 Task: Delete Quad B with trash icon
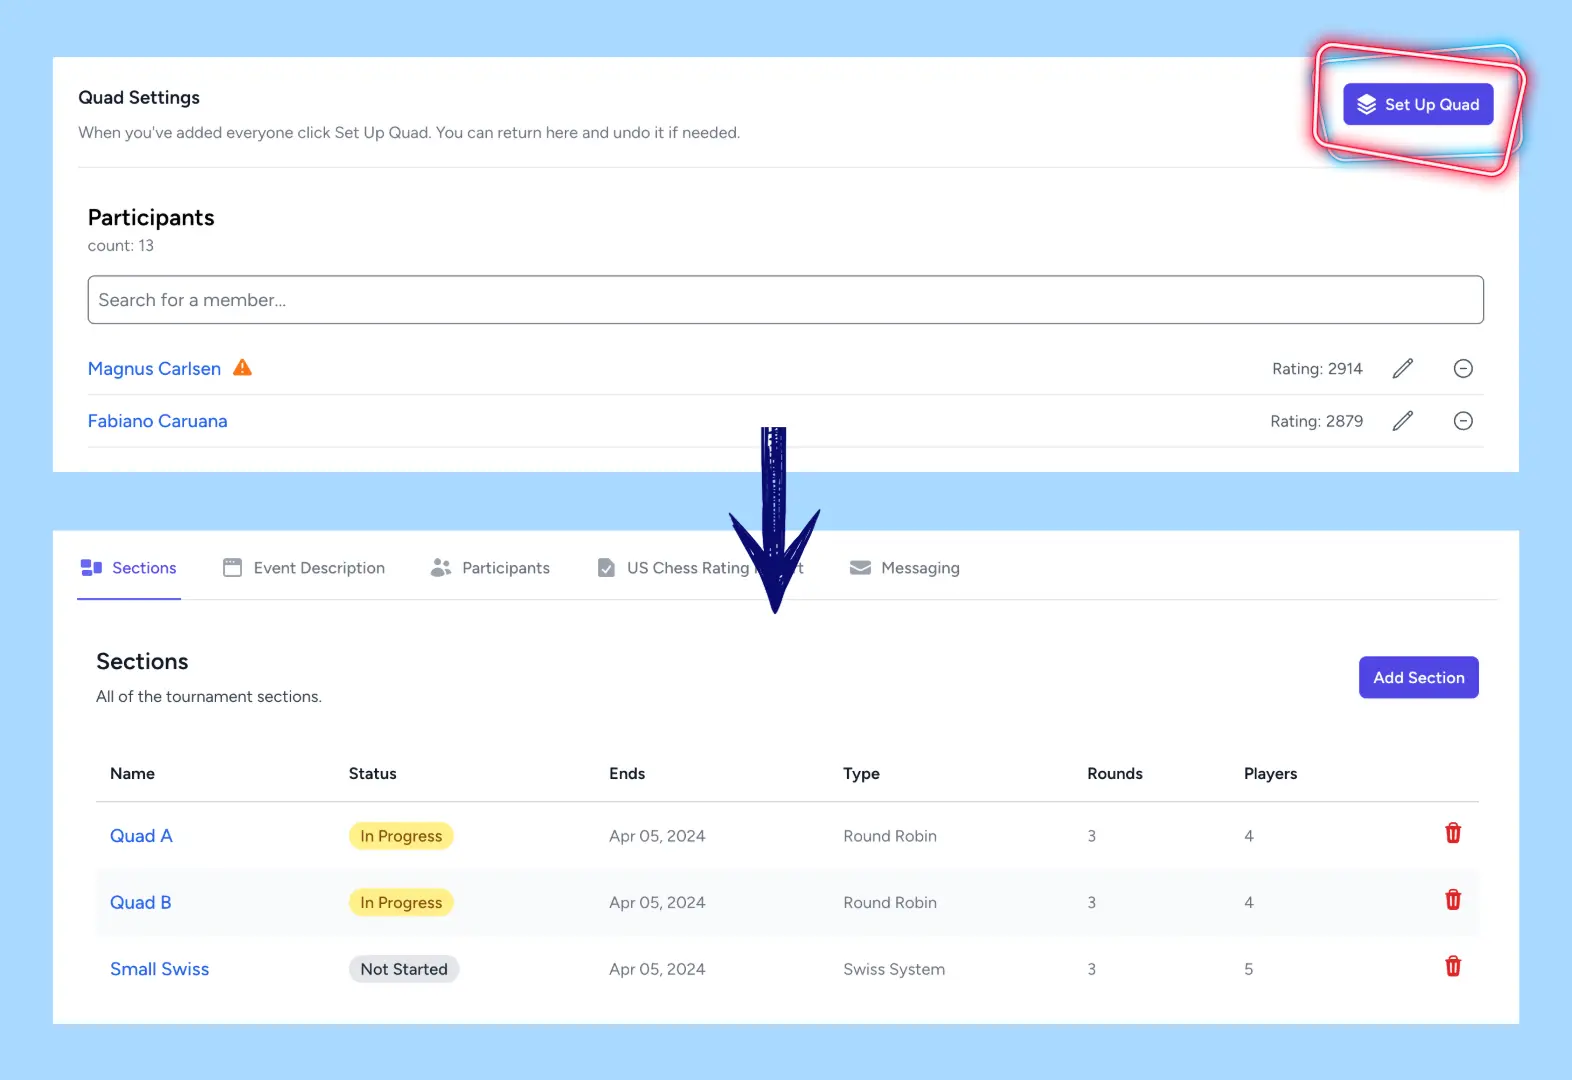pyautogui.click(x=1452, y=900)
